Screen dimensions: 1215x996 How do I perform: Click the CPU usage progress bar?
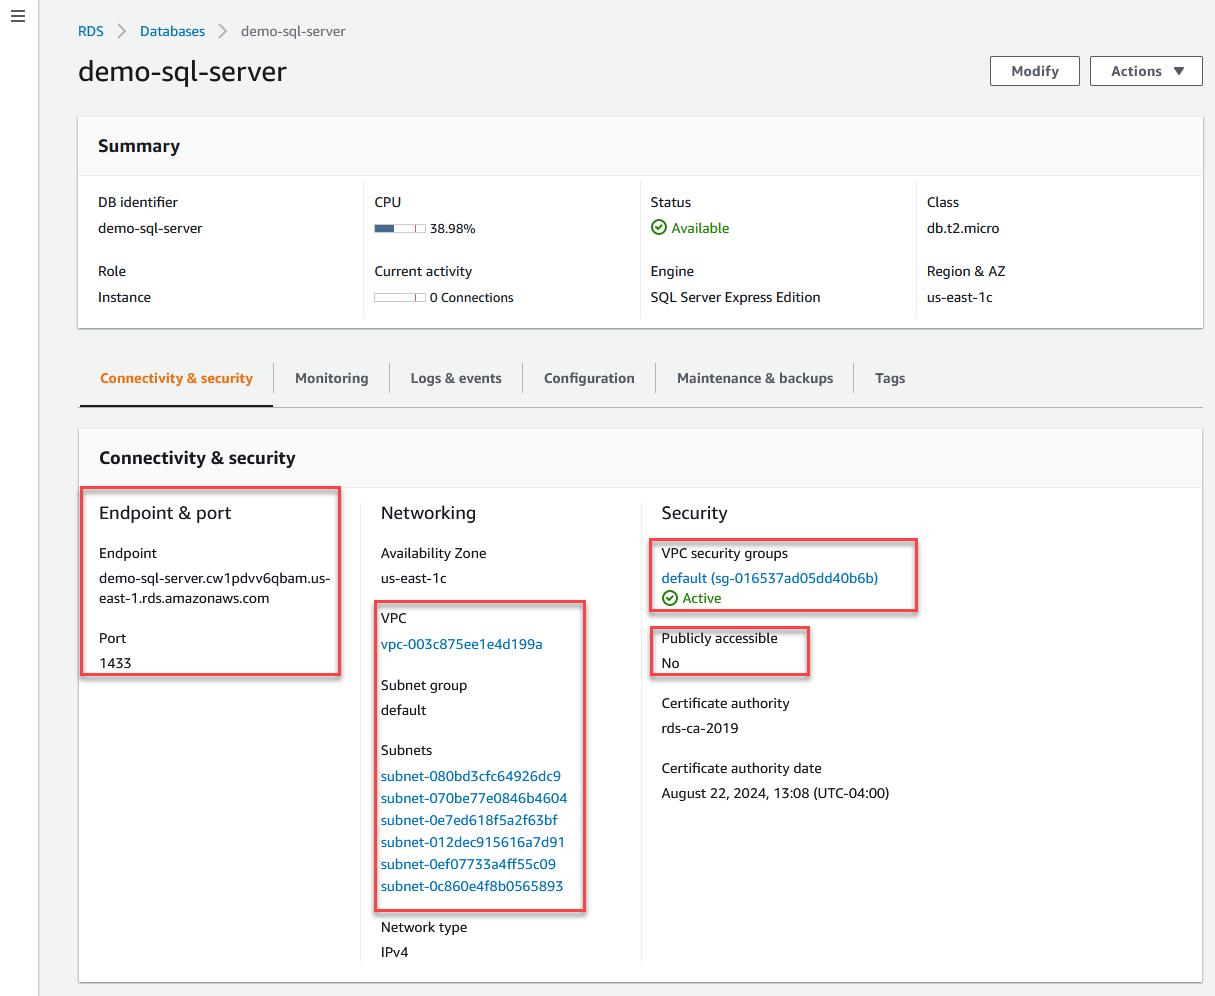pos(400,229)
